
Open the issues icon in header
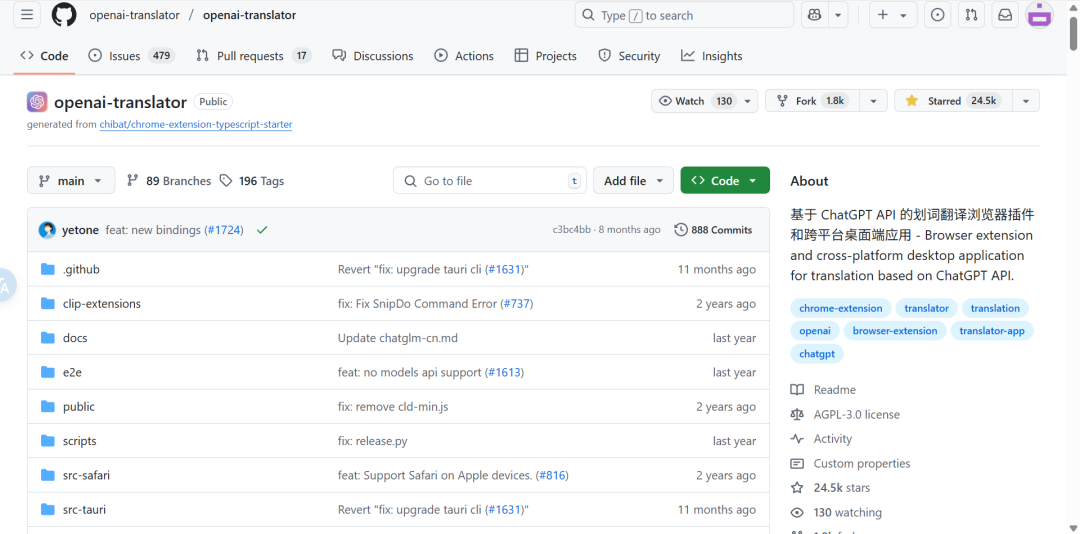937,15
